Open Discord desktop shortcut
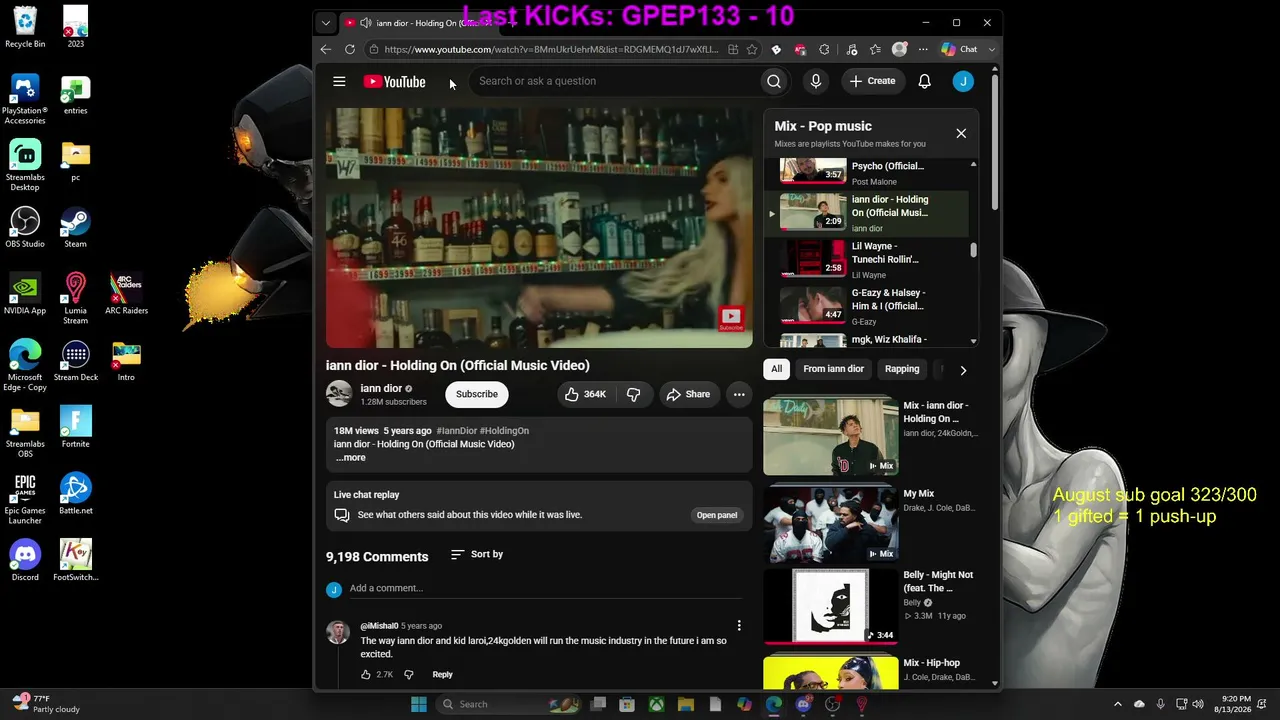Screen dimensions: 1280x720 25,561
